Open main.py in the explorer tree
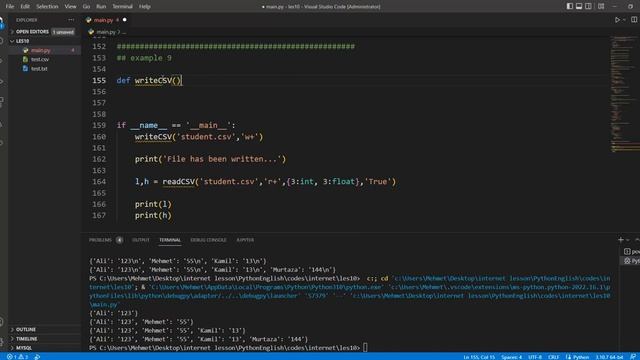 click(x=41, y=50)
